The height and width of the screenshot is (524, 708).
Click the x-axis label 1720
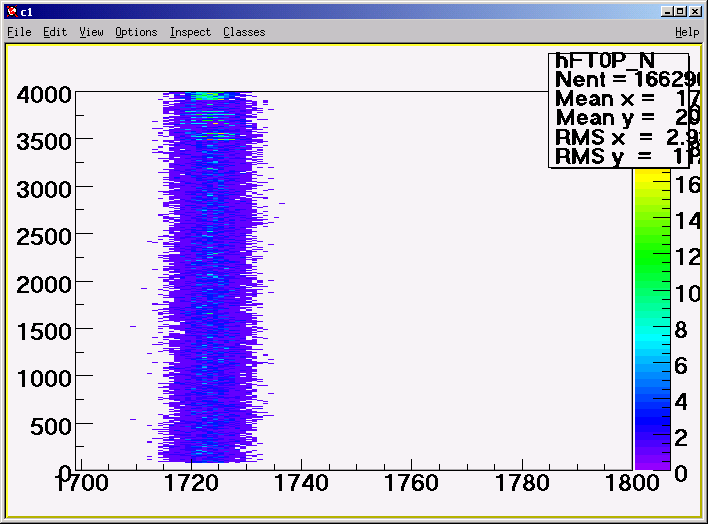191,483
